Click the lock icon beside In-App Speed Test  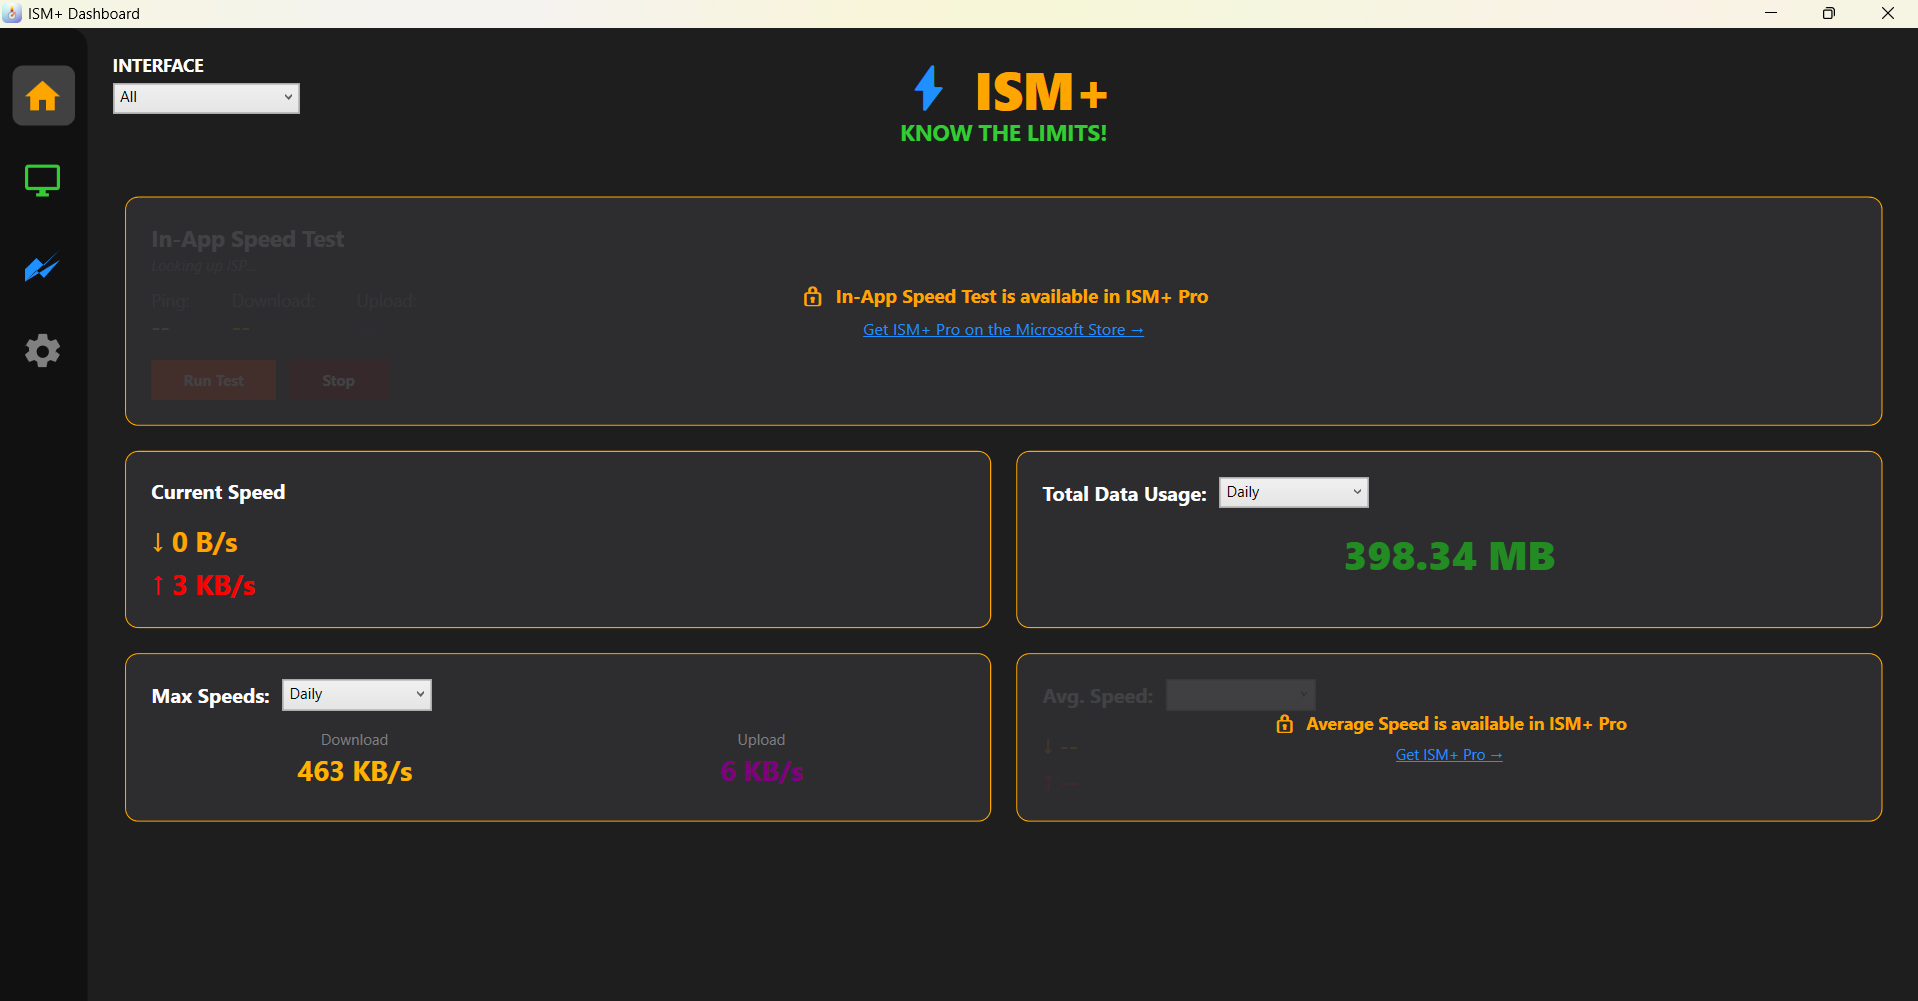coord(813,297)
